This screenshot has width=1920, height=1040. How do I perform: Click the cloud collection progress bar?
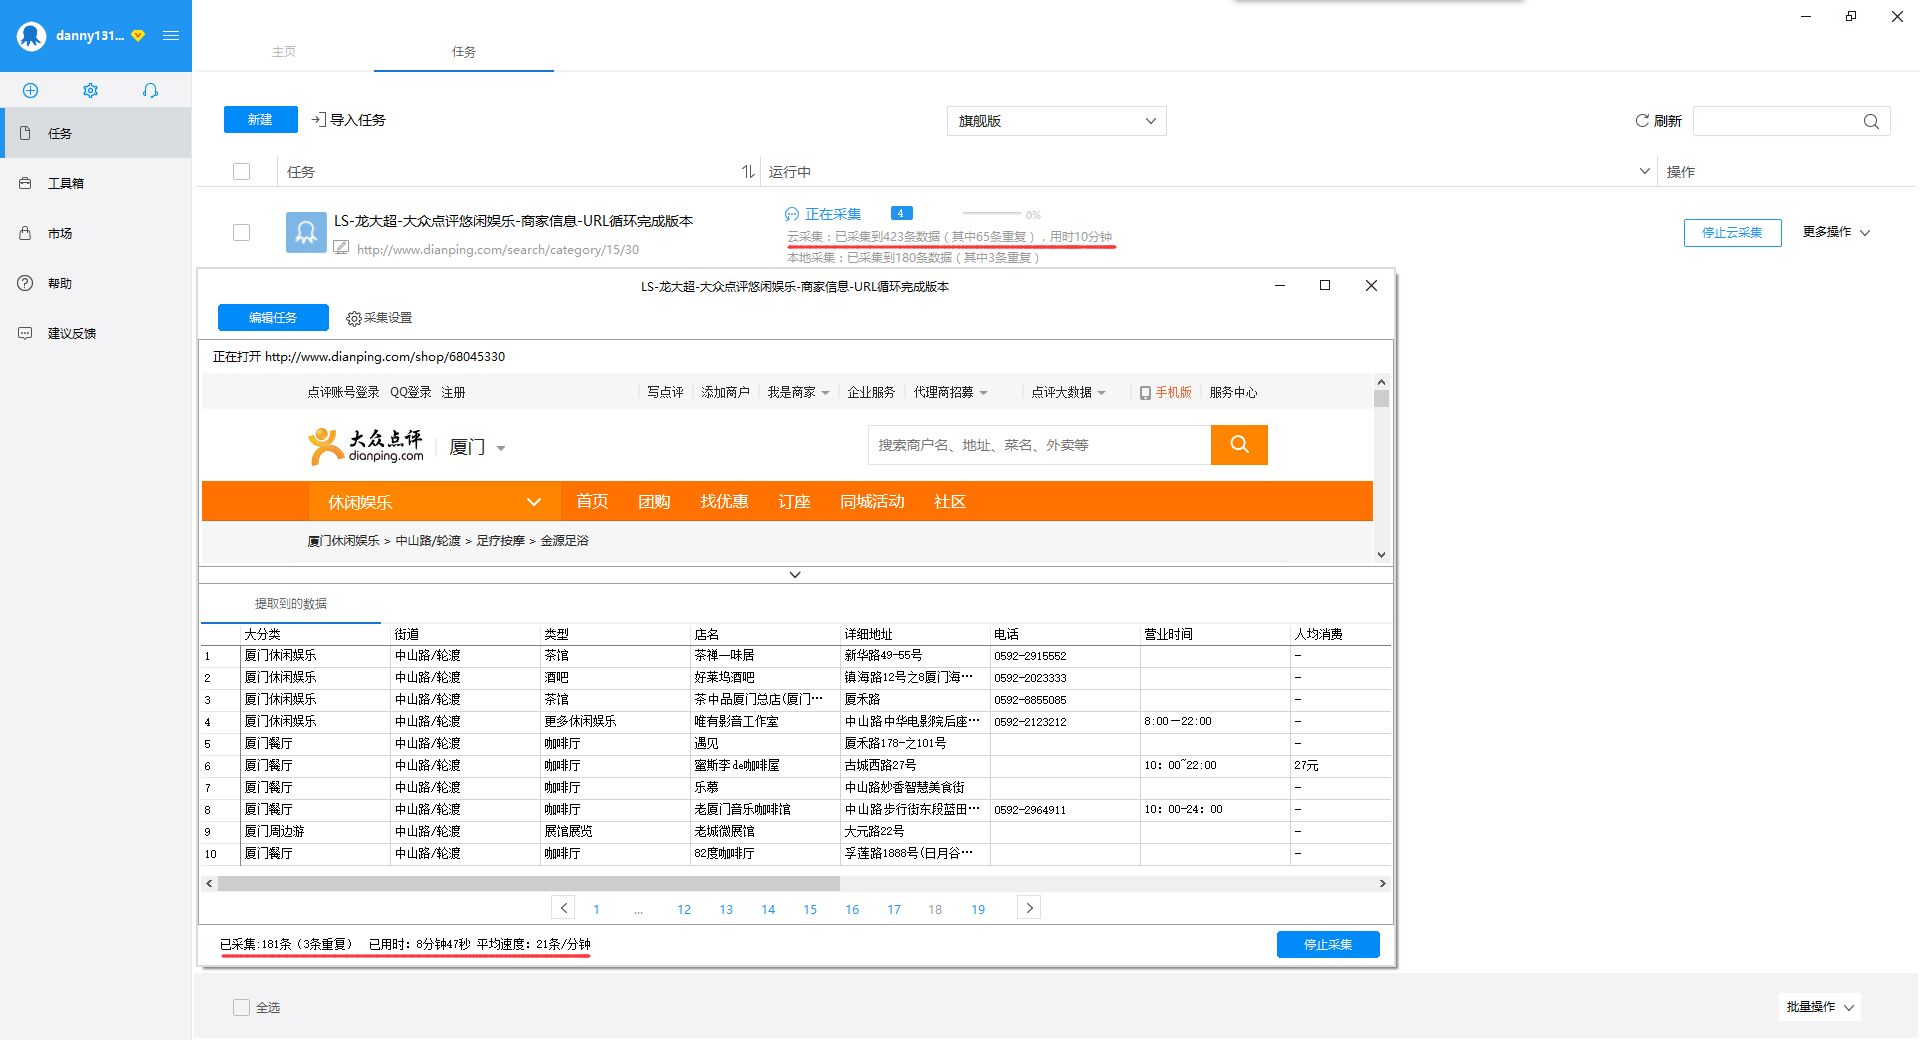pyautogui.click(x=991, y=213)
